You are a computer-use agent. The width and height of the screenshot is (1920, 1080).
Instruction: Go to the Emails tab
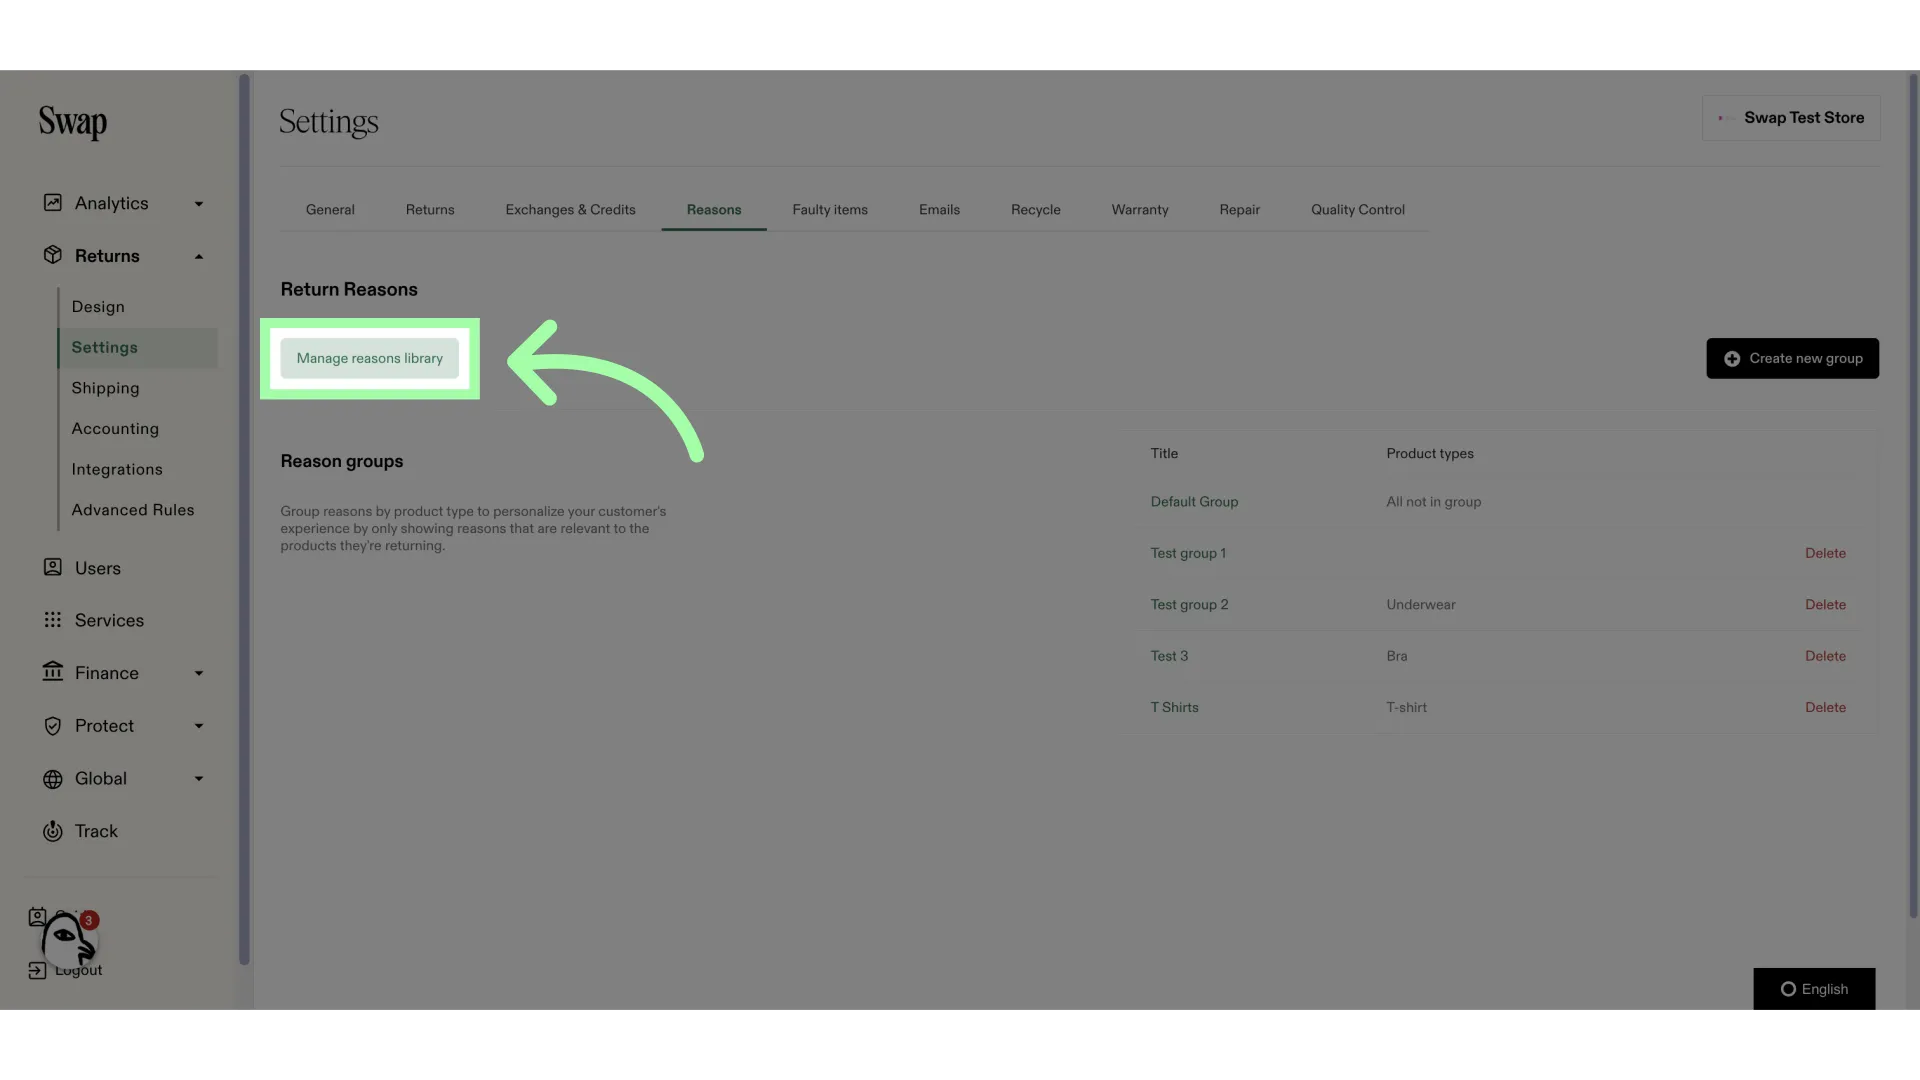939,210
